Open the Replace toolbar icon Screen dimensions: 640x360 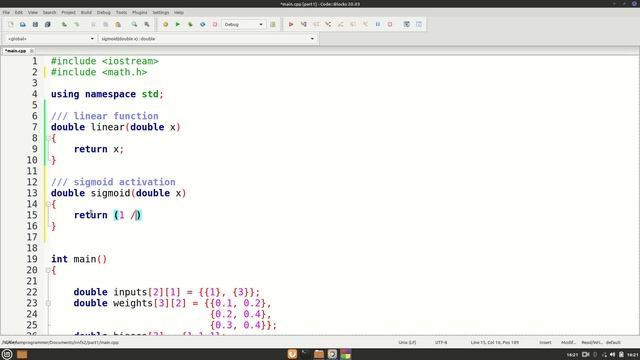click(x=147, y=24)
